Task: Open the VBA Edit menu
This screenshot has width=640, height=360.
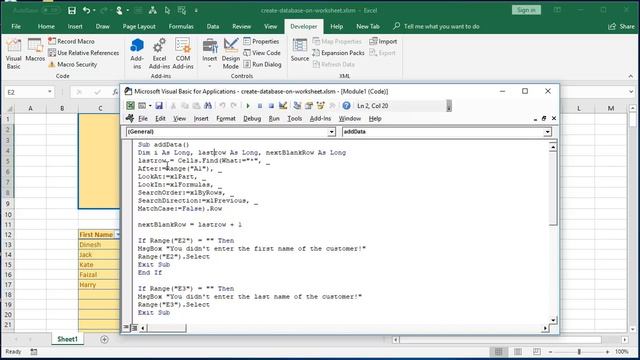Action: 160,118
